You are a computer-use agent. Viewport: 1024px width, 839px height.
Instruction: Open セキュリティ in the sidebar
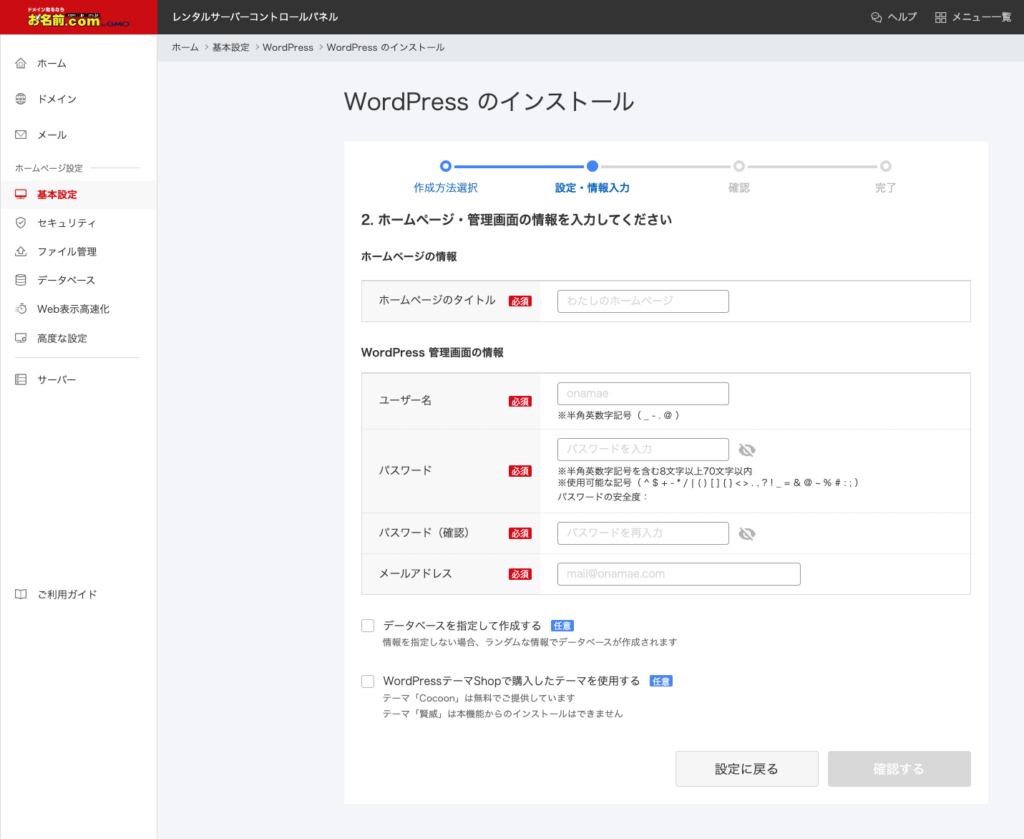point(67,223)
